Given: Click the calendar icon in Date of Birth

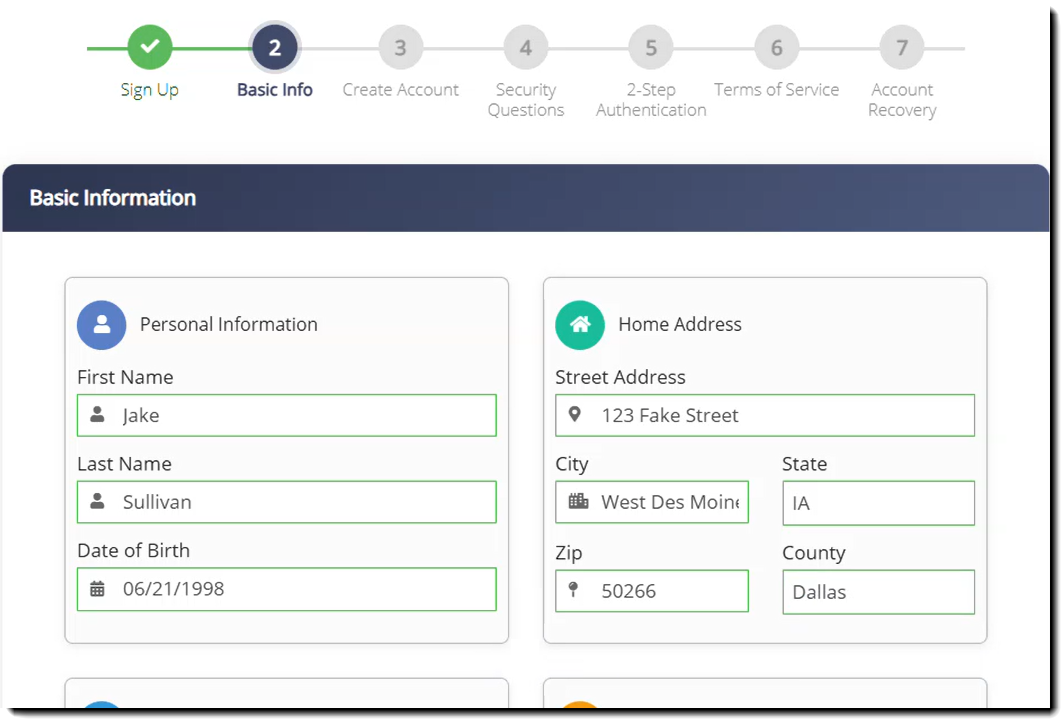Looking at the screenshot, I should [97, 589].
